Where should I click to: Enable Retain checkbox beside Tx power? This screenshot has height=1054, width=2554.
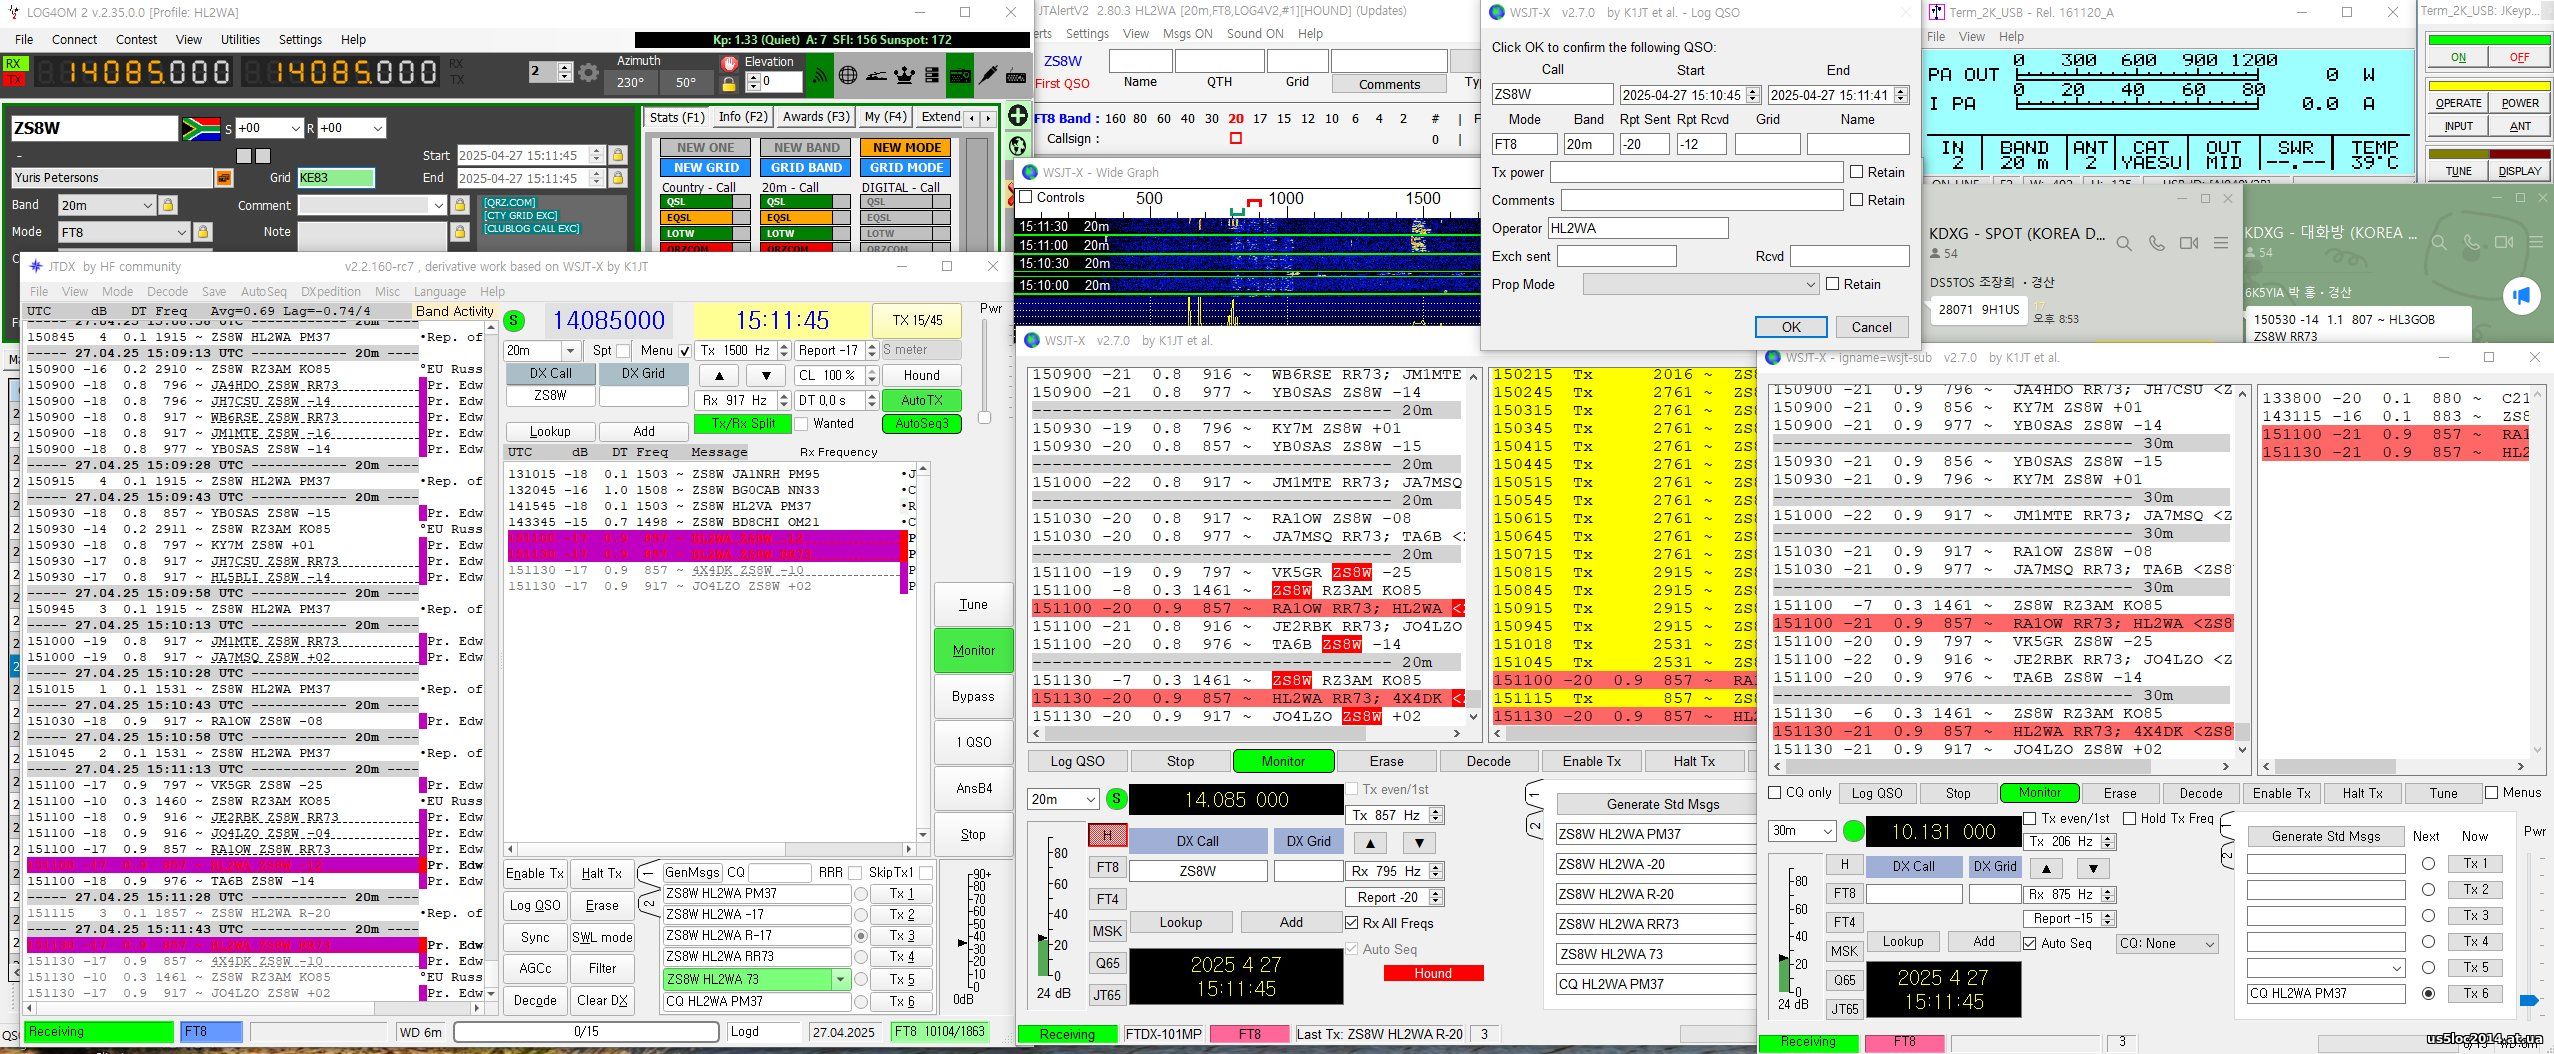1857,172
